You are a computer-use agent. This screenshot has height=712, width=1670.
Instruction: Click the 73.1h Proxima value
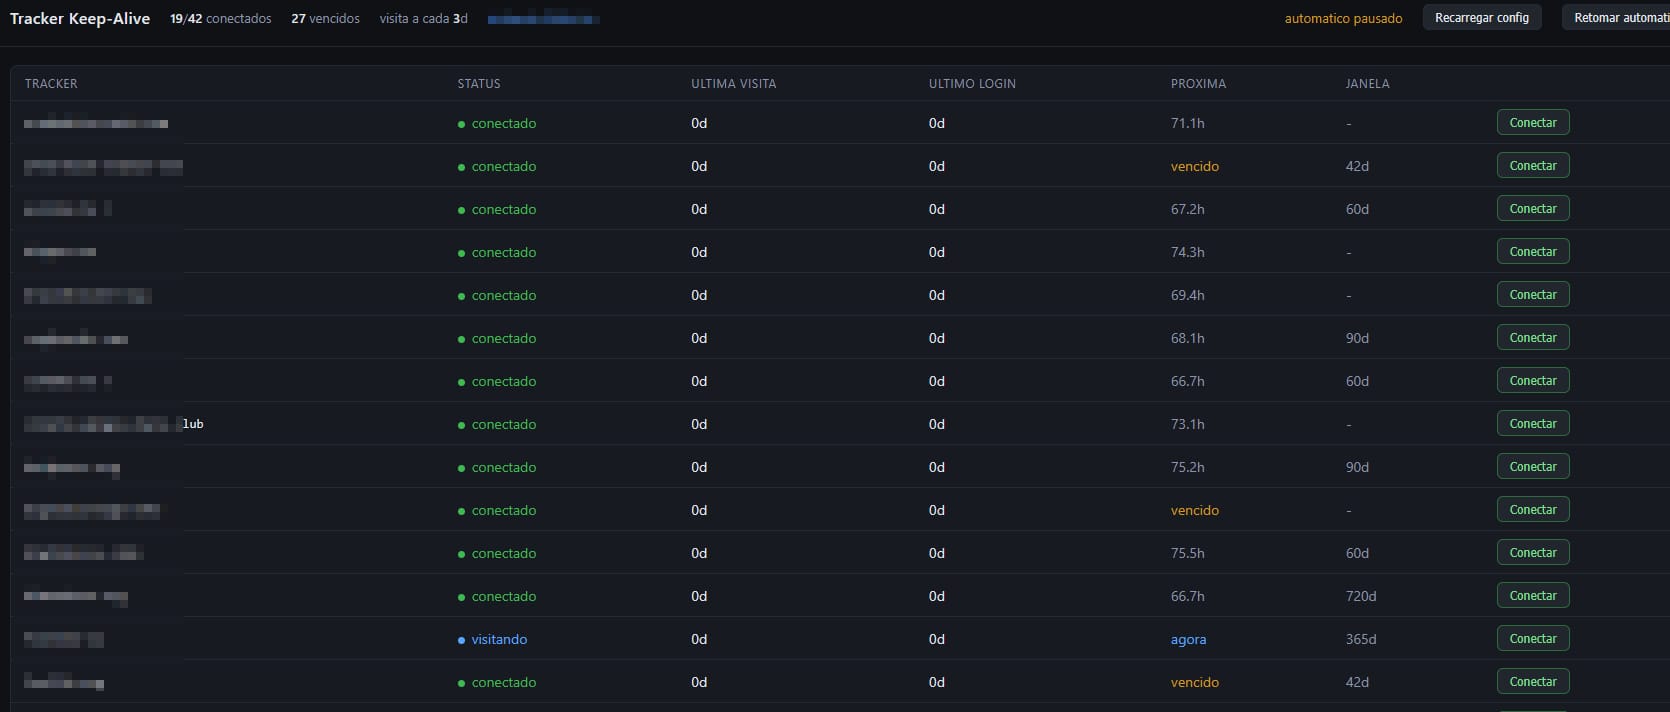tap(1187, 424)
